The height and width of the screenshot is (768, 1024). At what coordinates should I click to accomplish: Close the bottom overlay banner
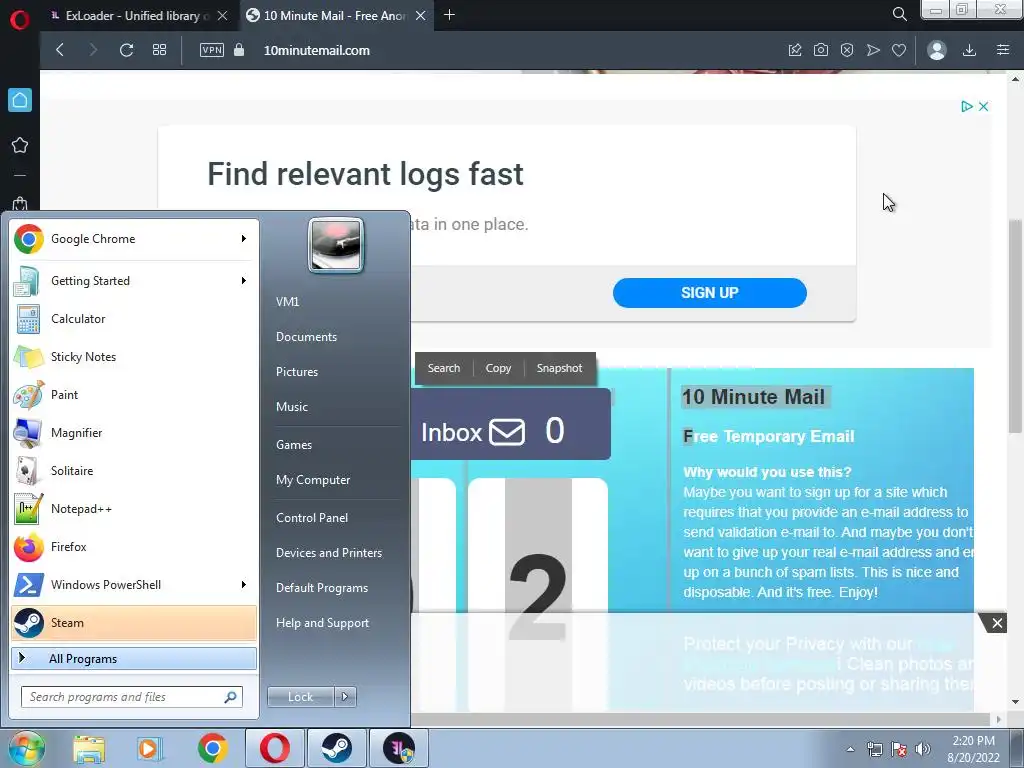tap(997, 623)
